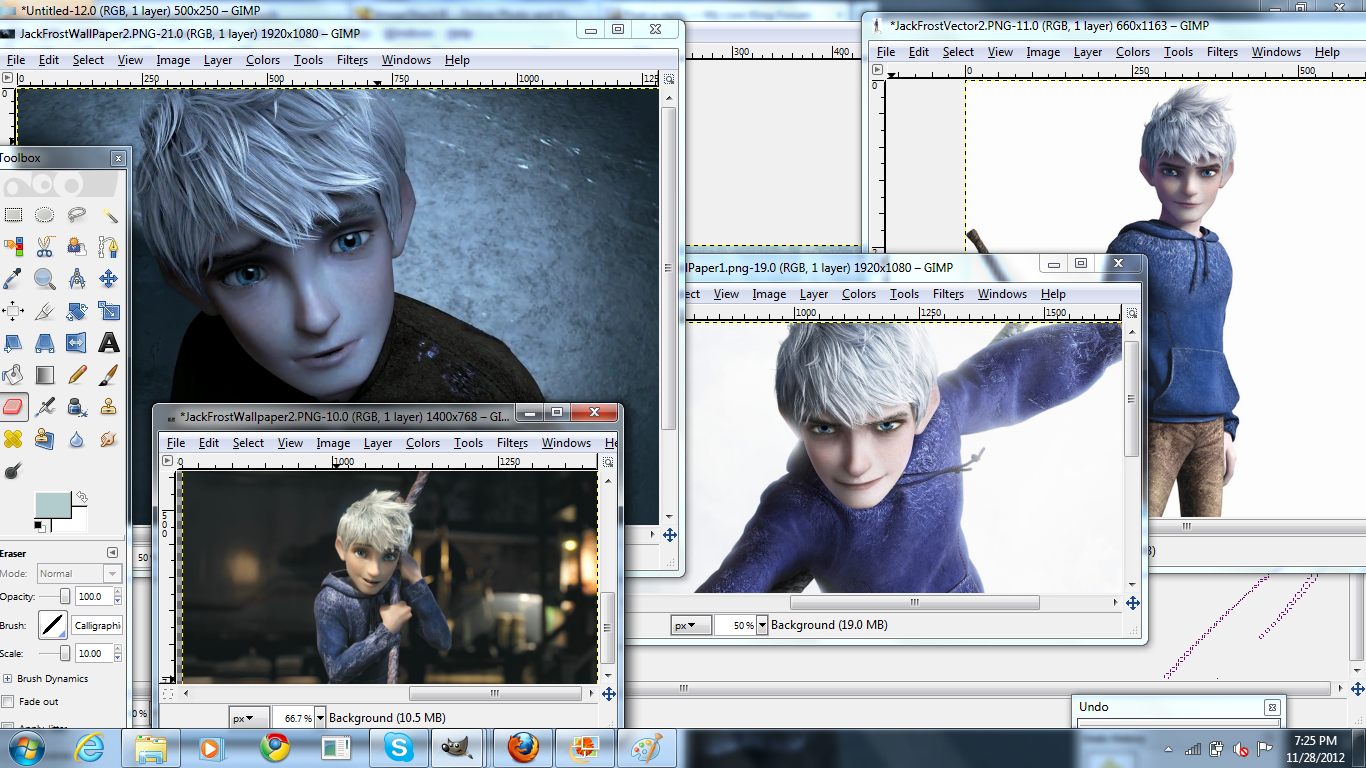
Task: Open px unit dropdown beside 50% zoom
Action: click(691, 625)
